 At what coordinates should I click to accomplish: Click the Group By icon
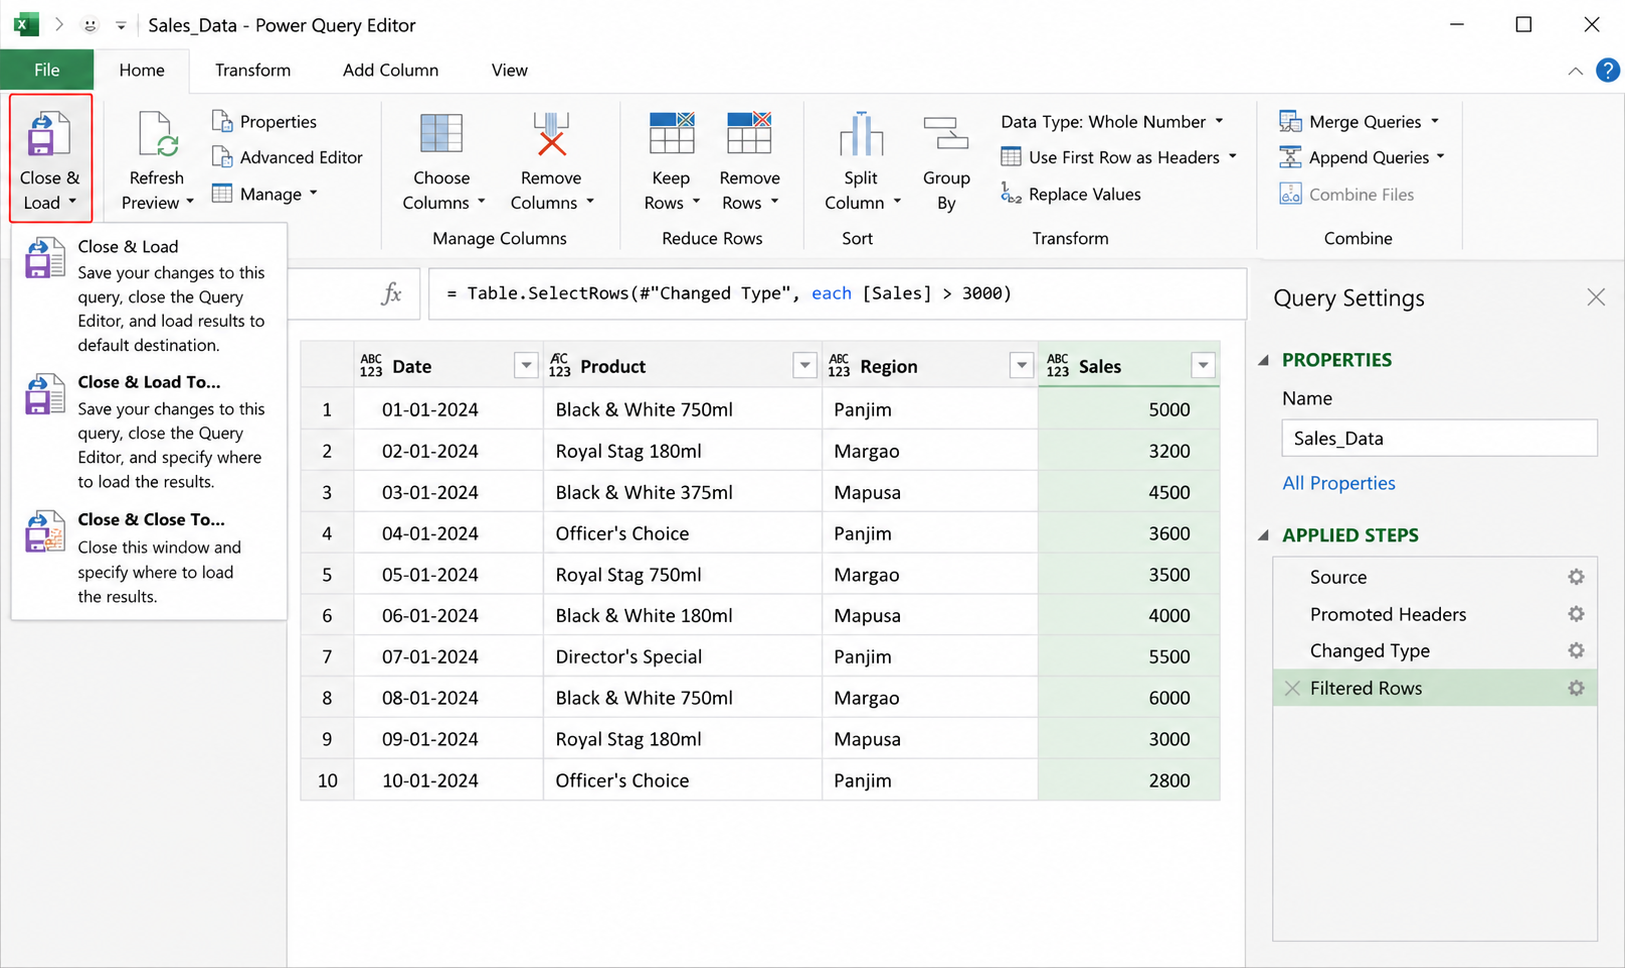tap(946, 134)
